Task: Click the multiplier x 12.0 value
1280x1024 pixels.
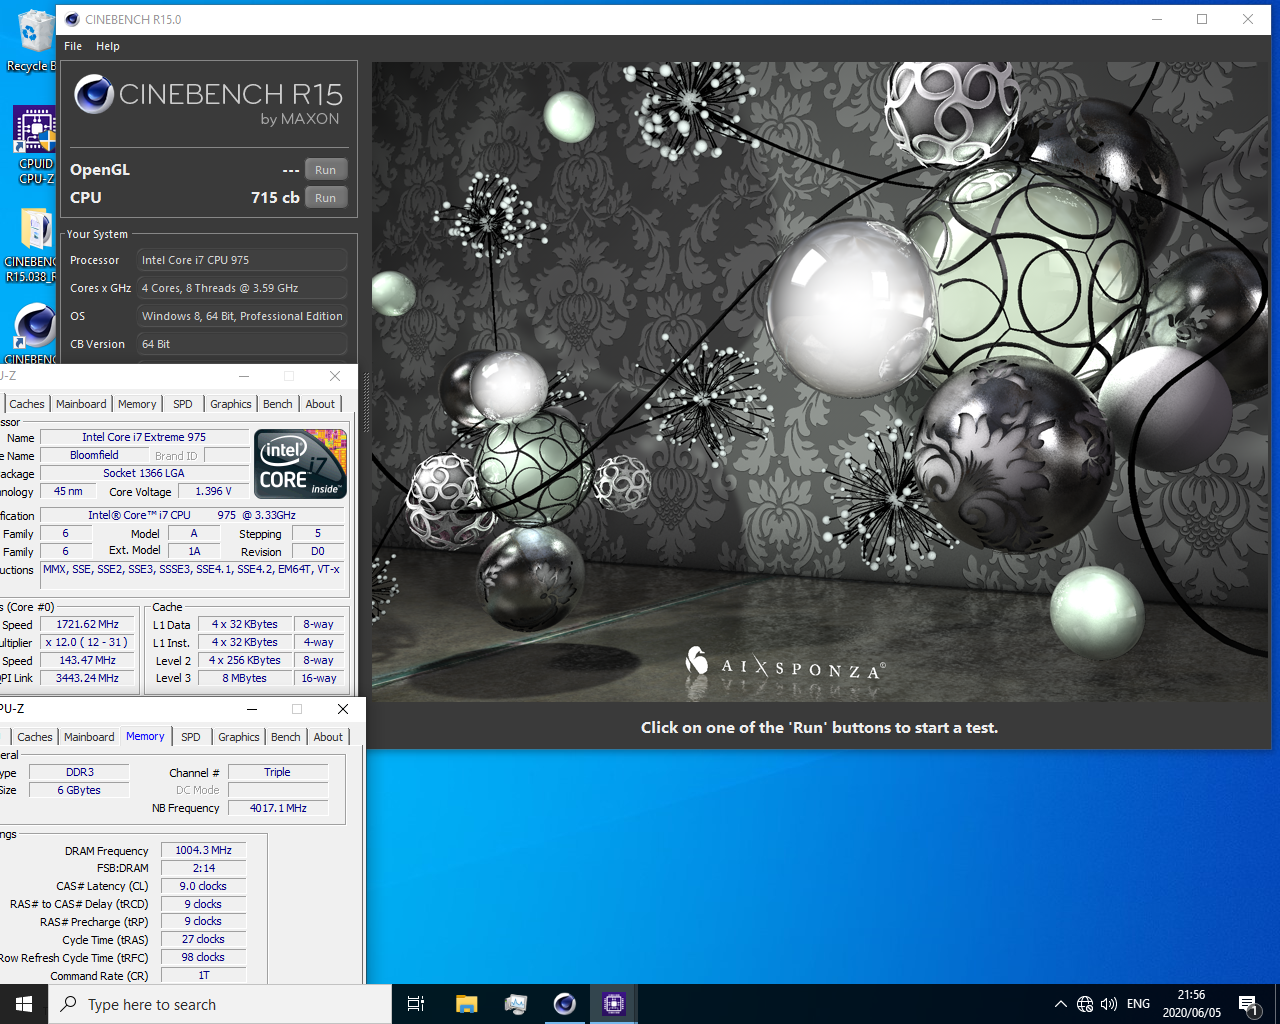Action: pyautogui.click(x=87, y=642)
